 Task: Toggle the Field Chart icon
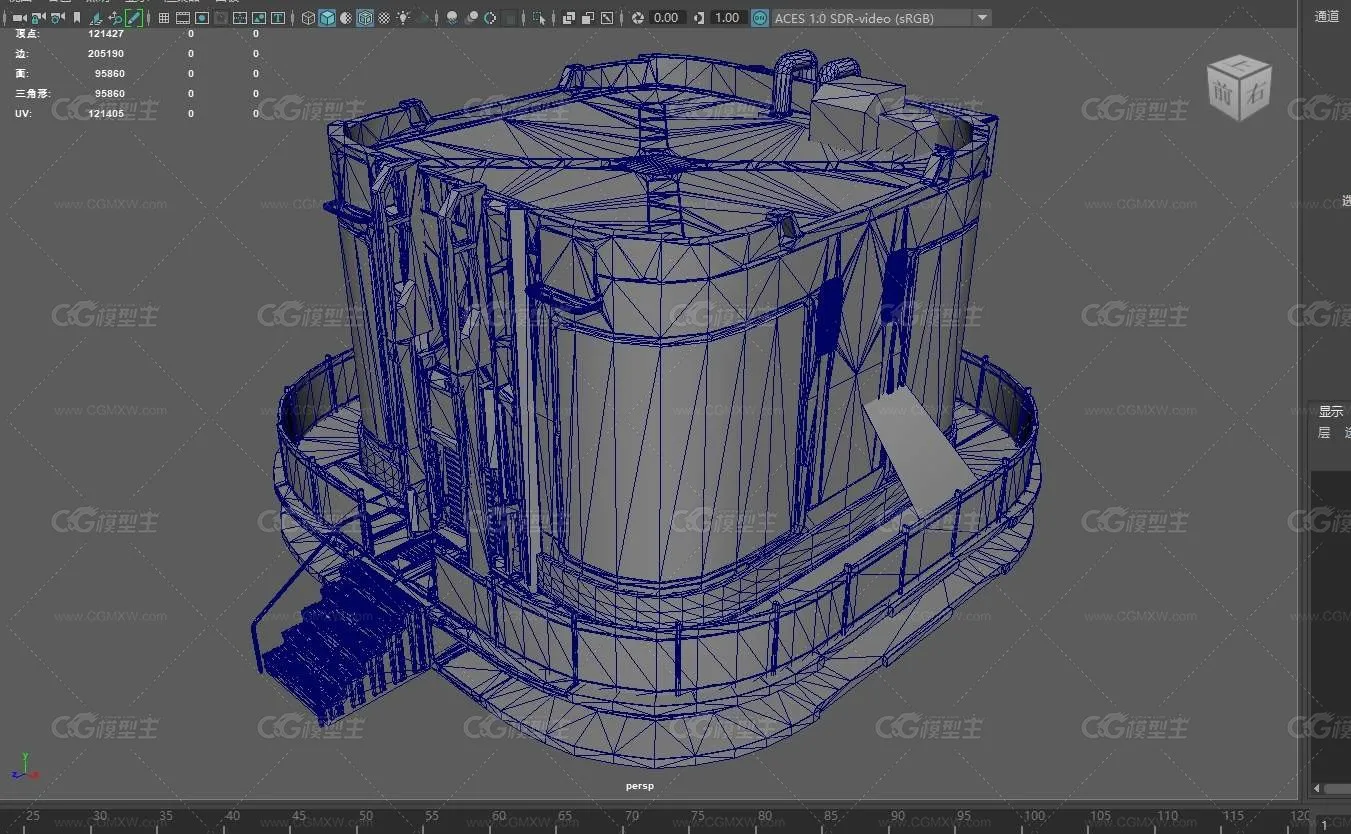(240, 18)
